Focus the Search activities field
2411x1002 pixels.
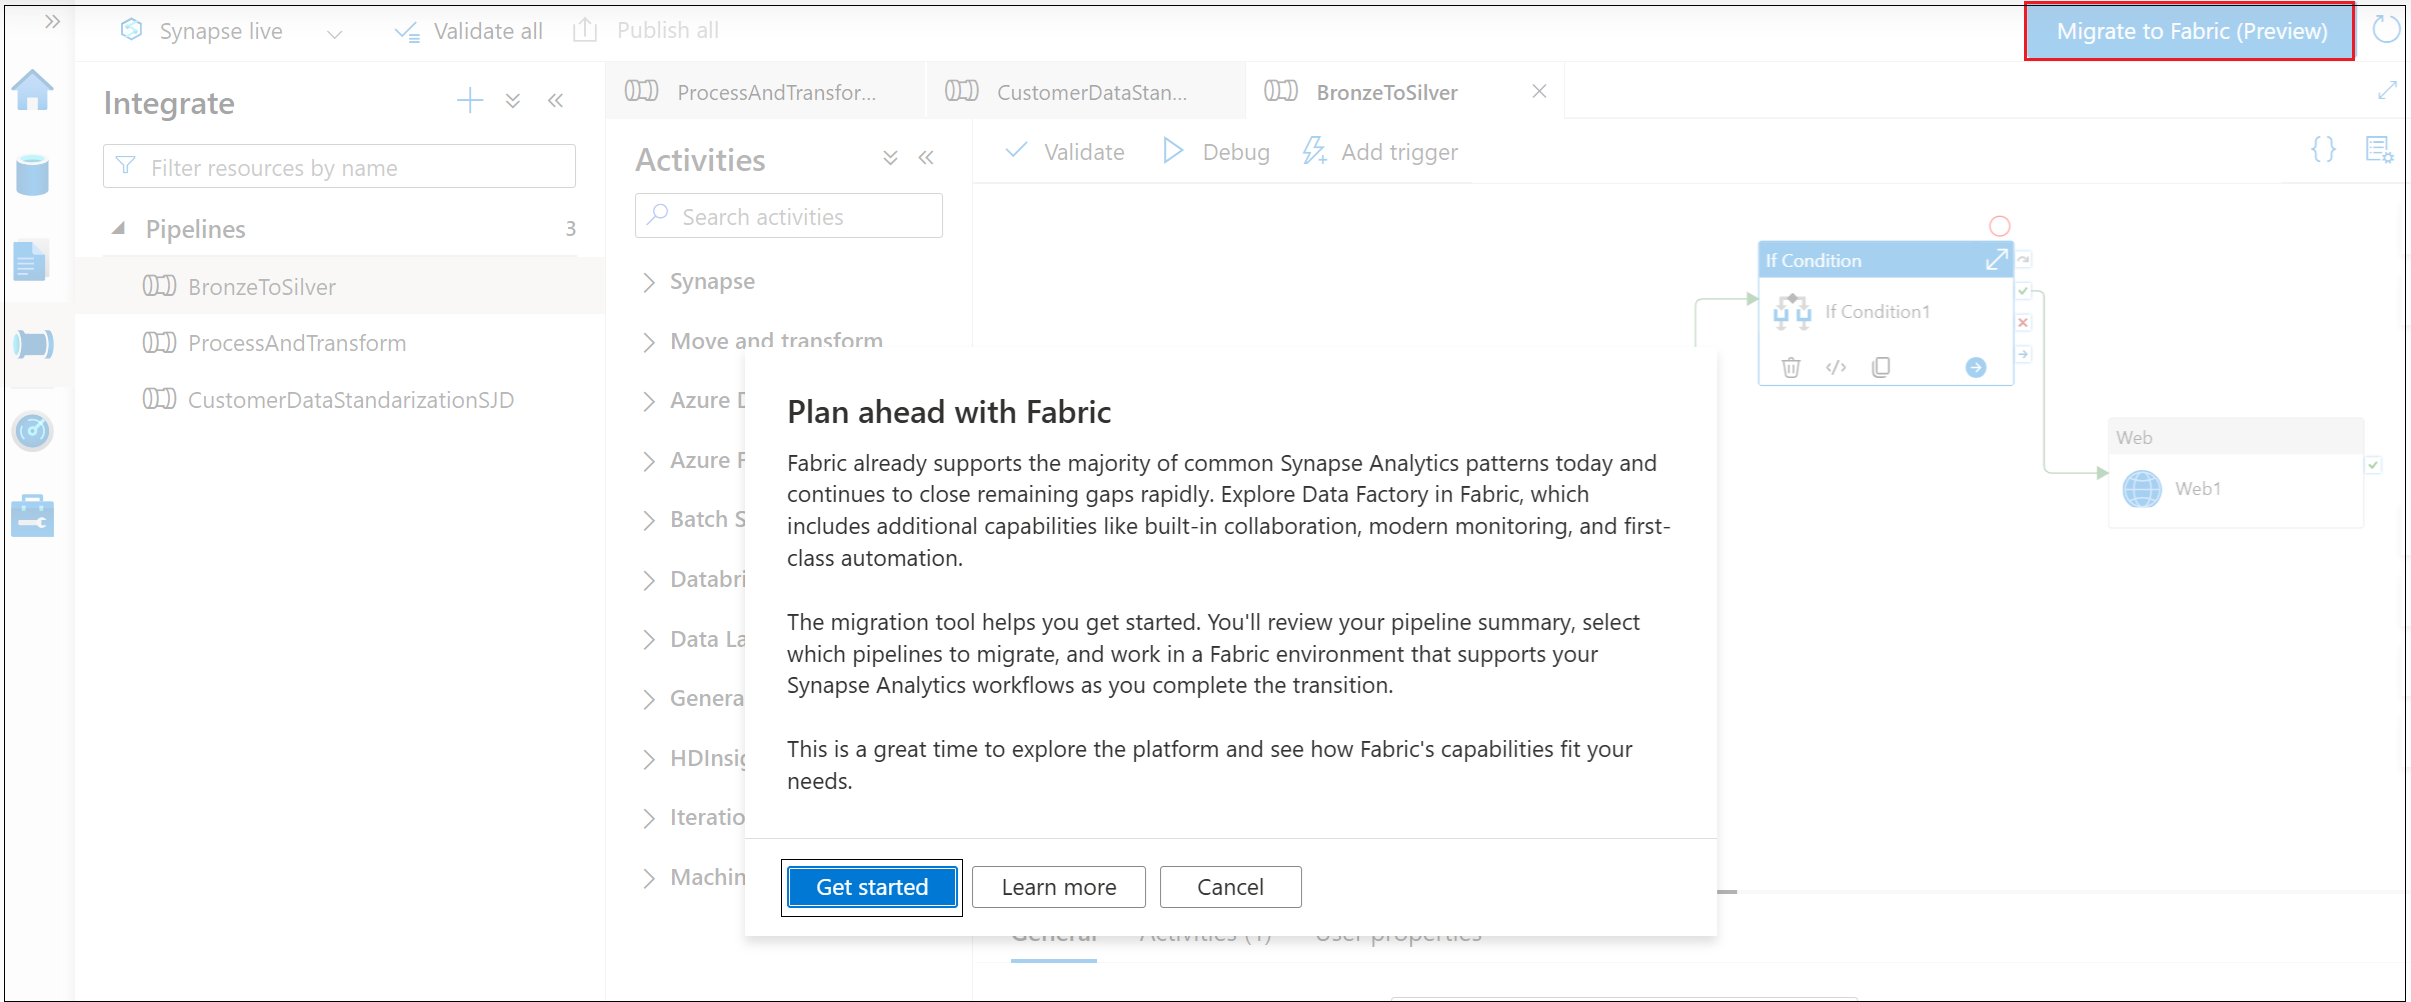click(789, 216)
